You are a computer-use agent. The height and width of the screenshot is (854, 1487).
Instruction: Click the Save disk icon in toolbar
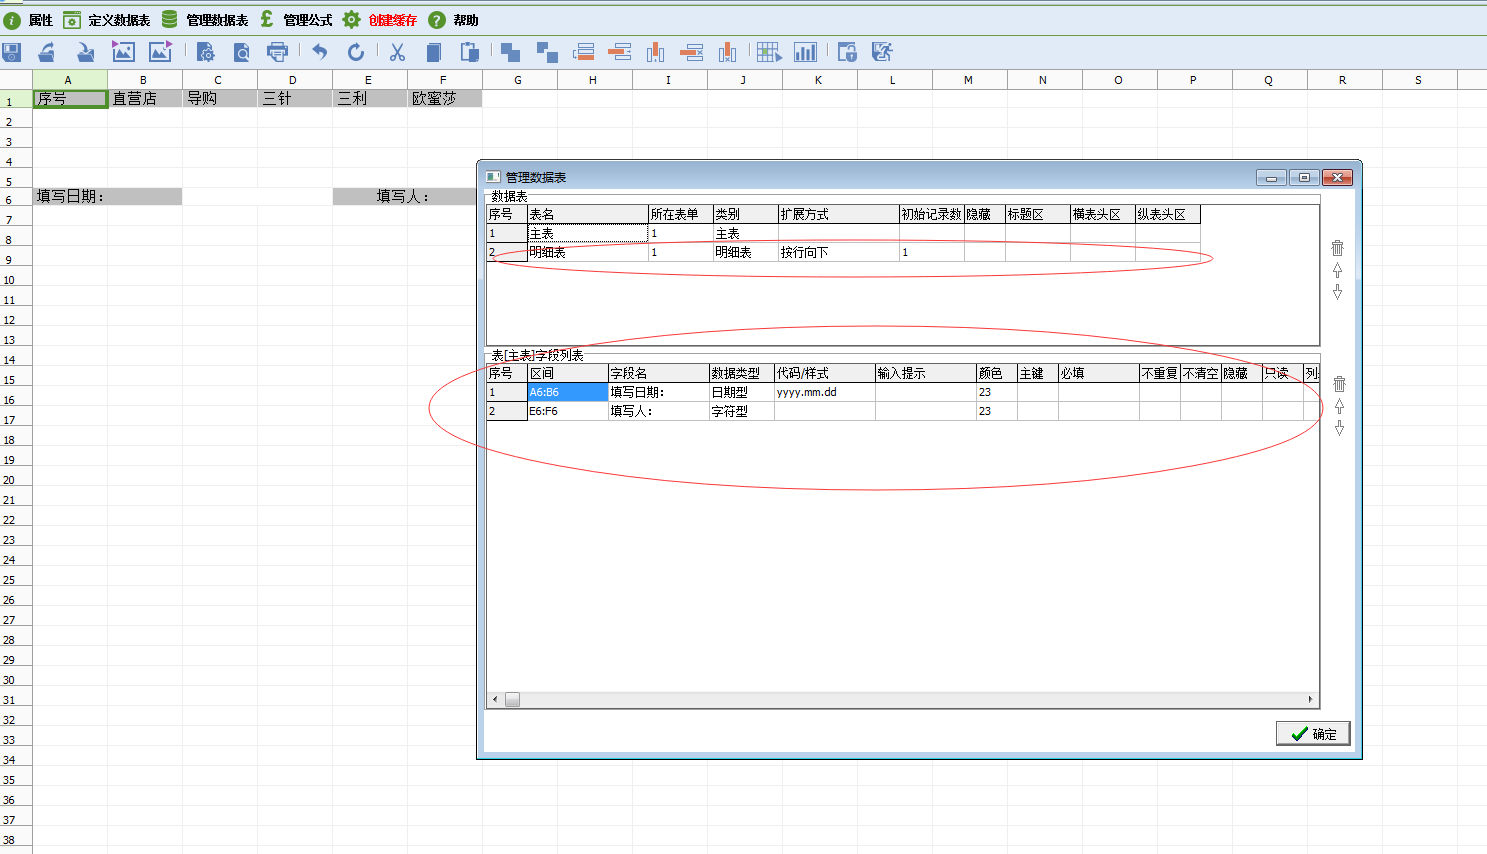click(12, 52)
